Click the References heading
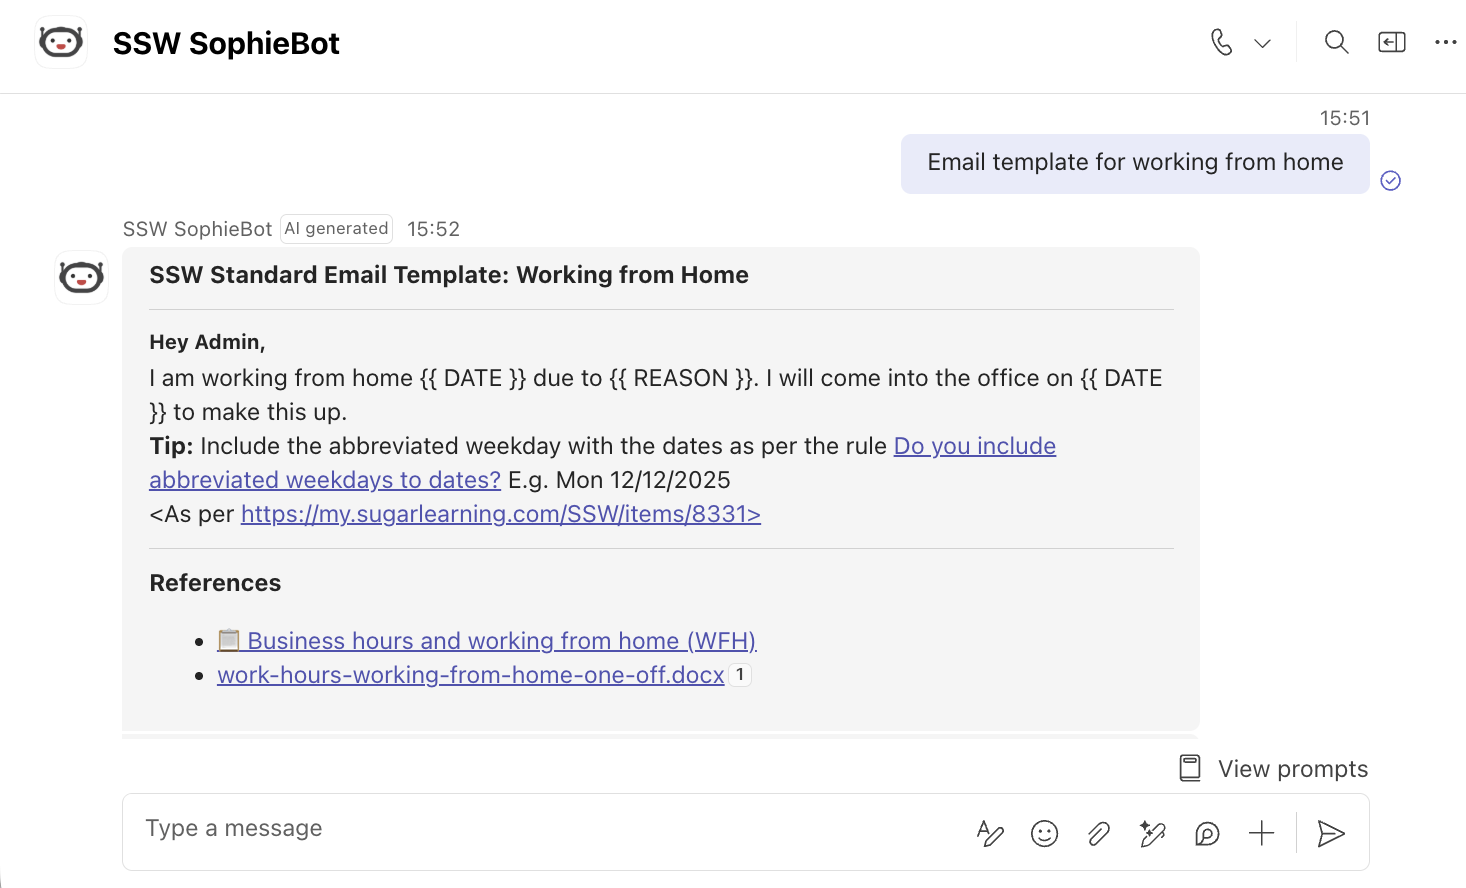The height and width of the screenshot is (888, 1466). pyautogui.click(x=215, y=583)
